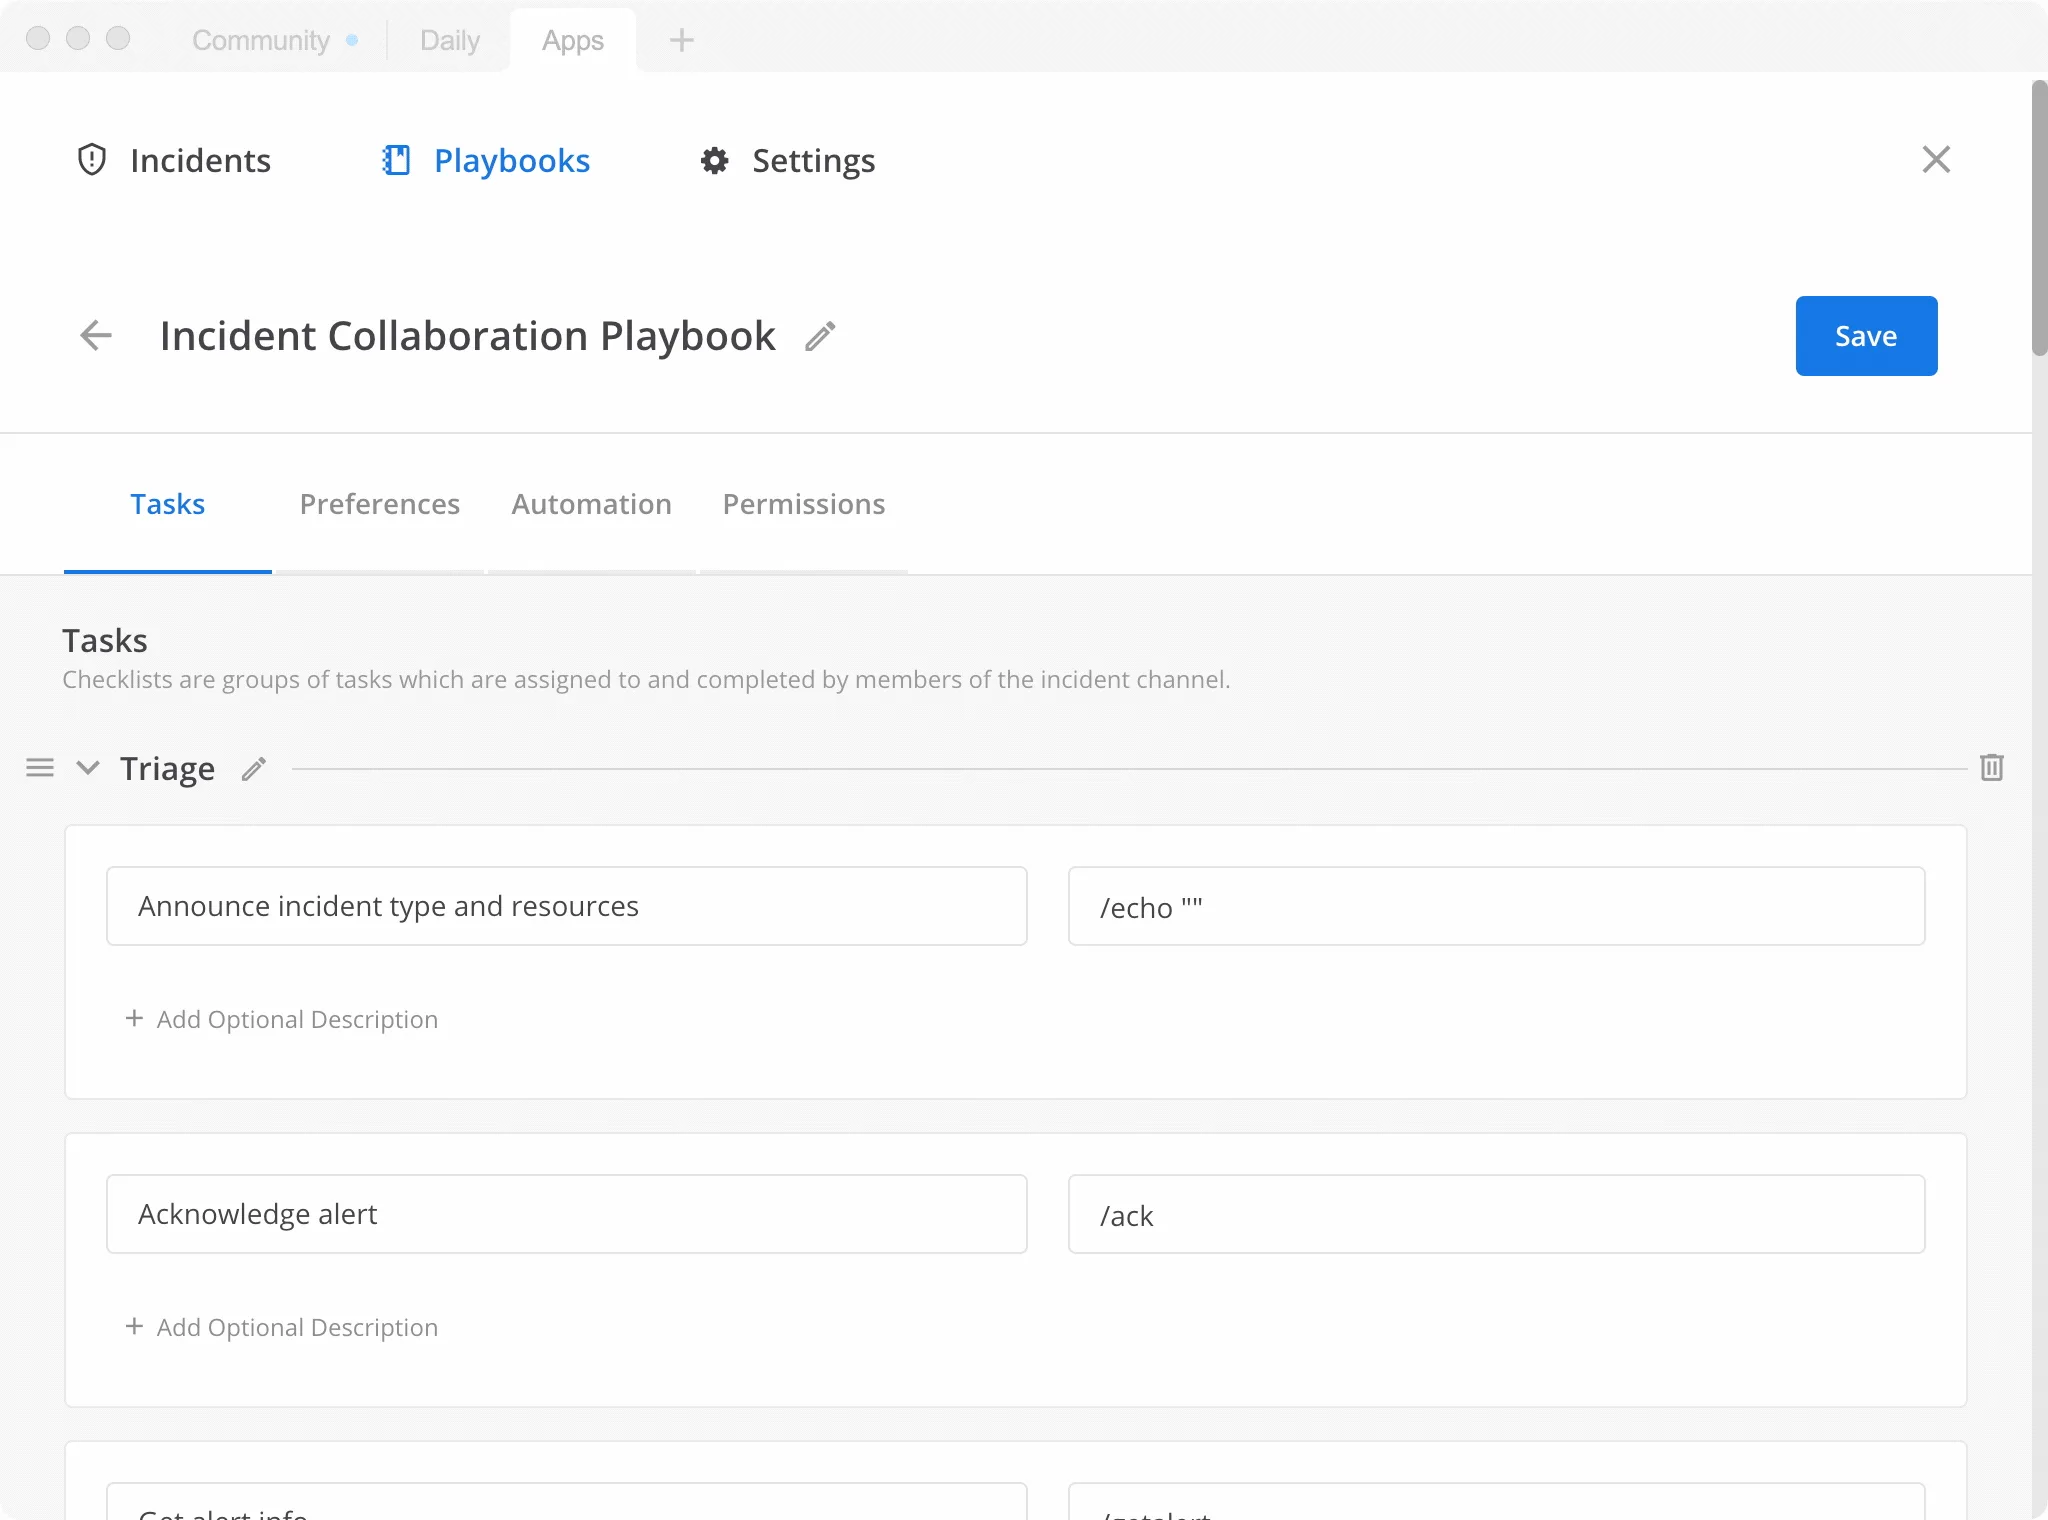Close the panel with the X icon
The width and height of the screenshot is (2048, 1520).
pyautogui.click(x=1936, y=160)
